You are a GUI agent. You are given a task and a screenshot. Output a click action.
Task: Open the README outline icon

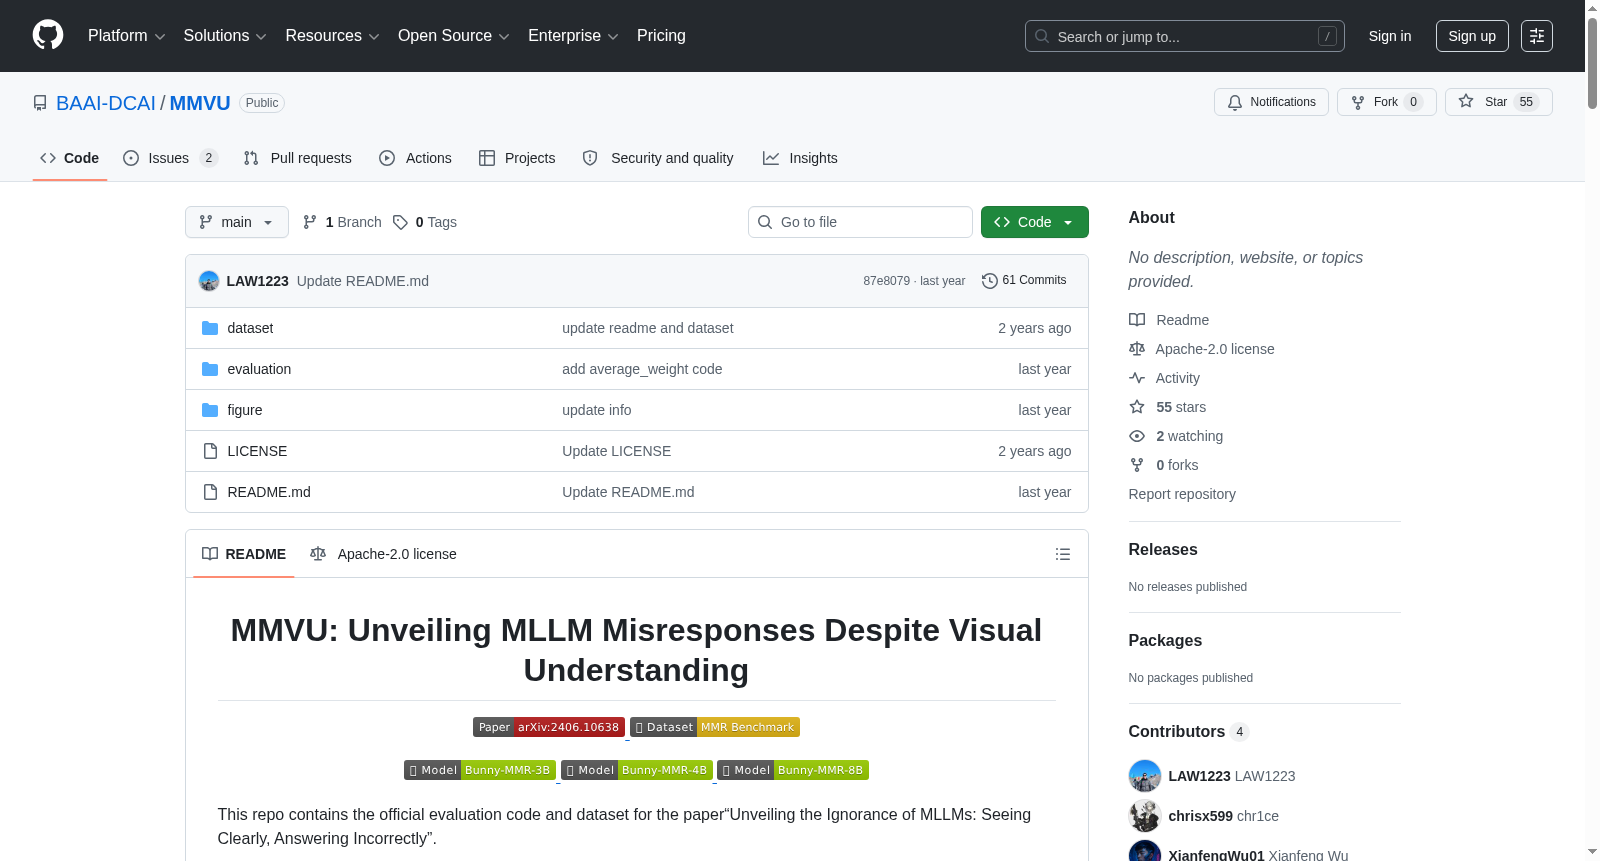point(1063,554)
